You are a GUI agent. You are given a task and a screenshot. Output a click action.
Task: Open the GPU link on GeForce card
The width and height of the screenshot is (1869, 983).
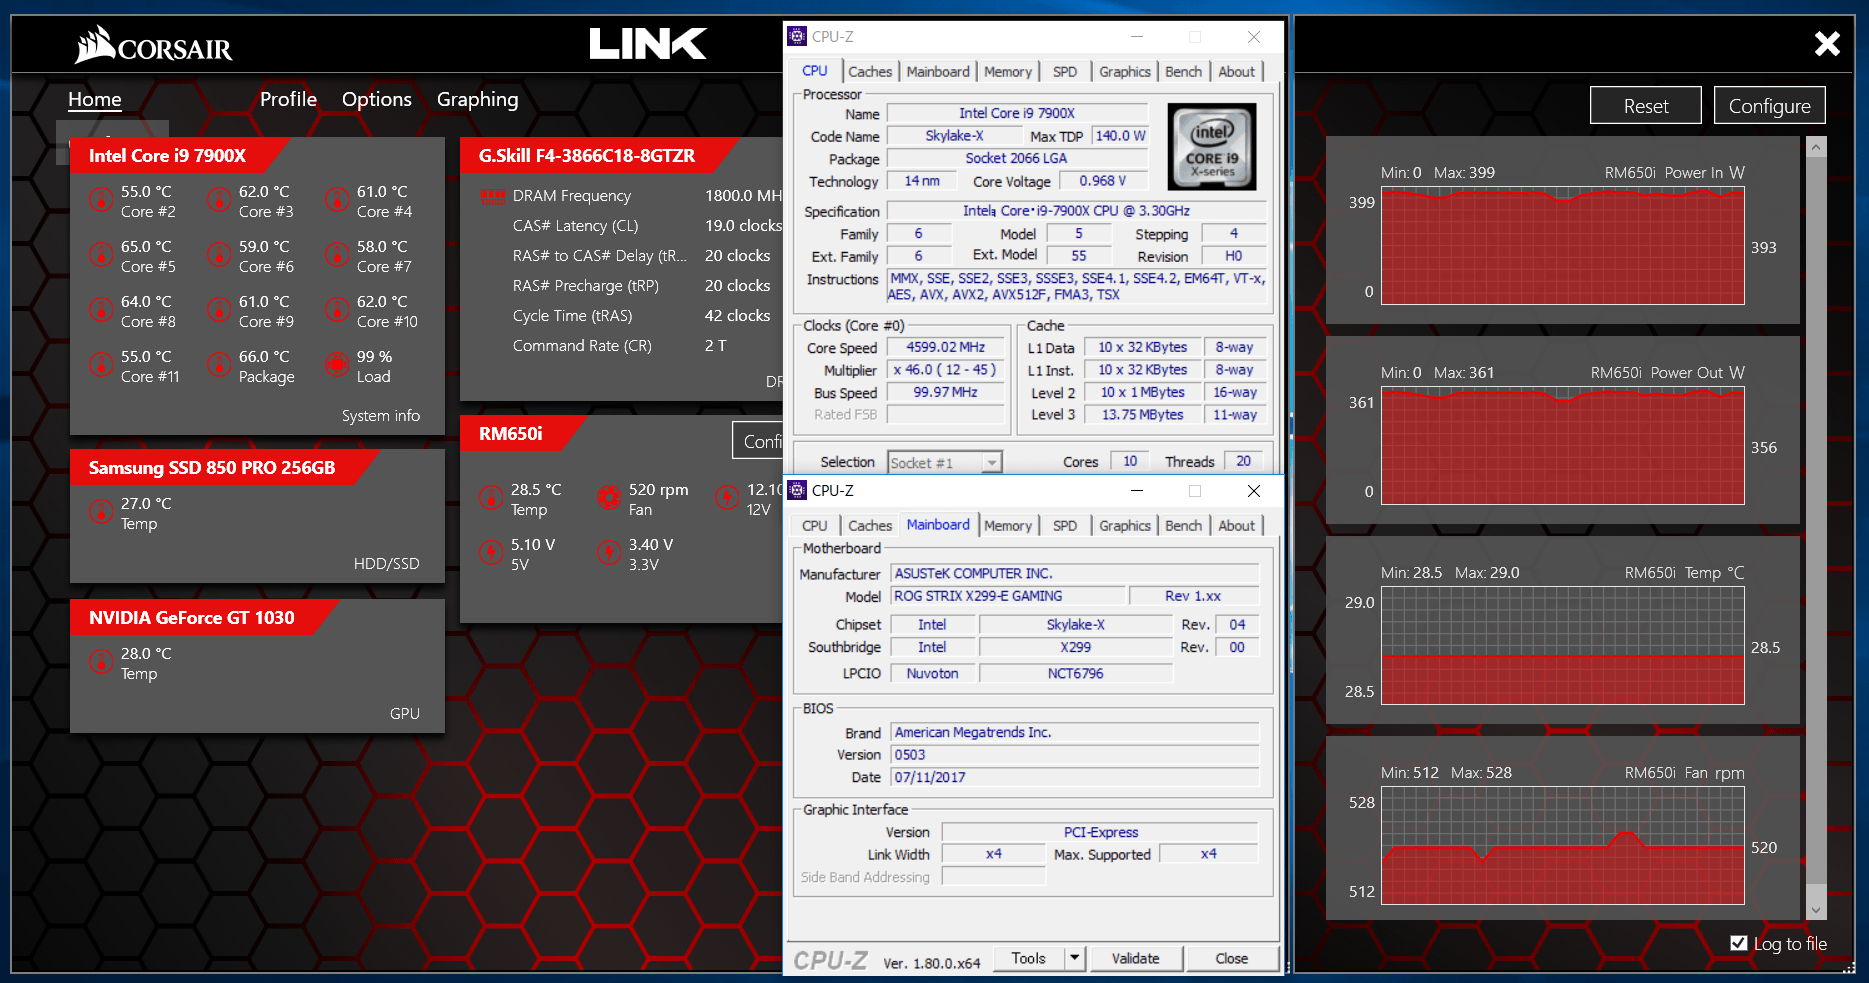pyautogui.click(x=405, y=714)
